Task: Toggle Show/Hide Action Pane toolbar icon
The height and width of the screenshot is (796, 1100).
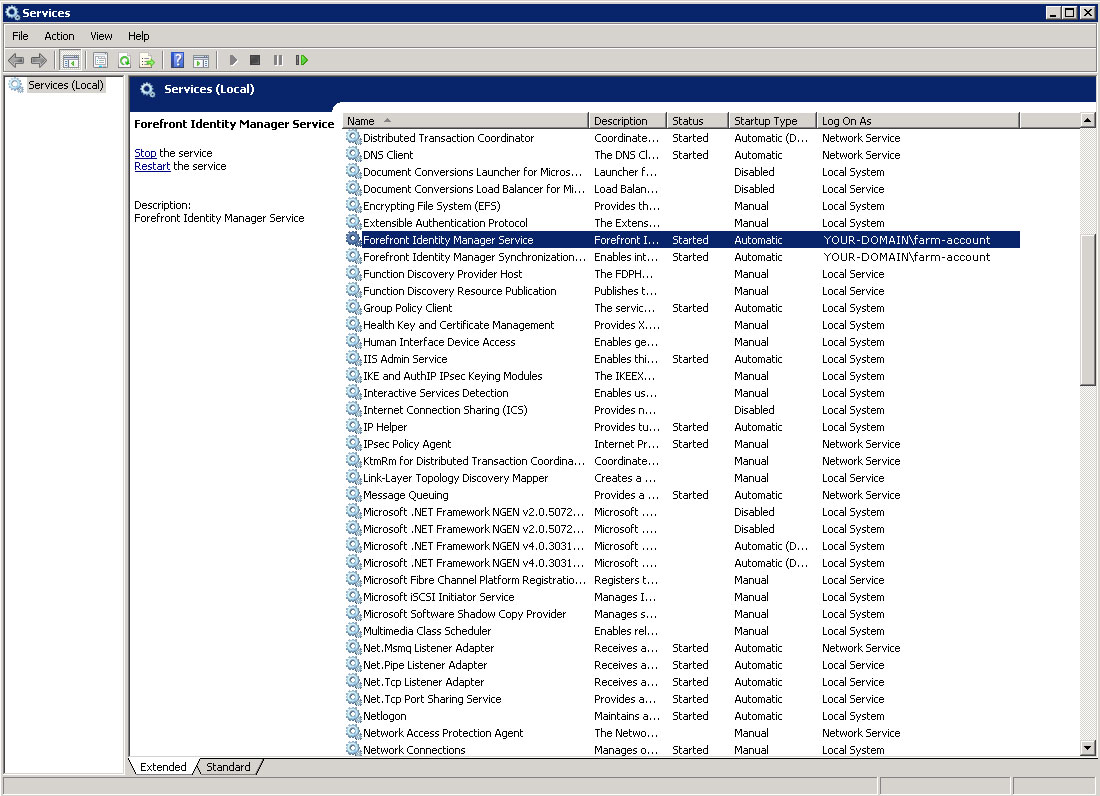Action: click(201, 60)
